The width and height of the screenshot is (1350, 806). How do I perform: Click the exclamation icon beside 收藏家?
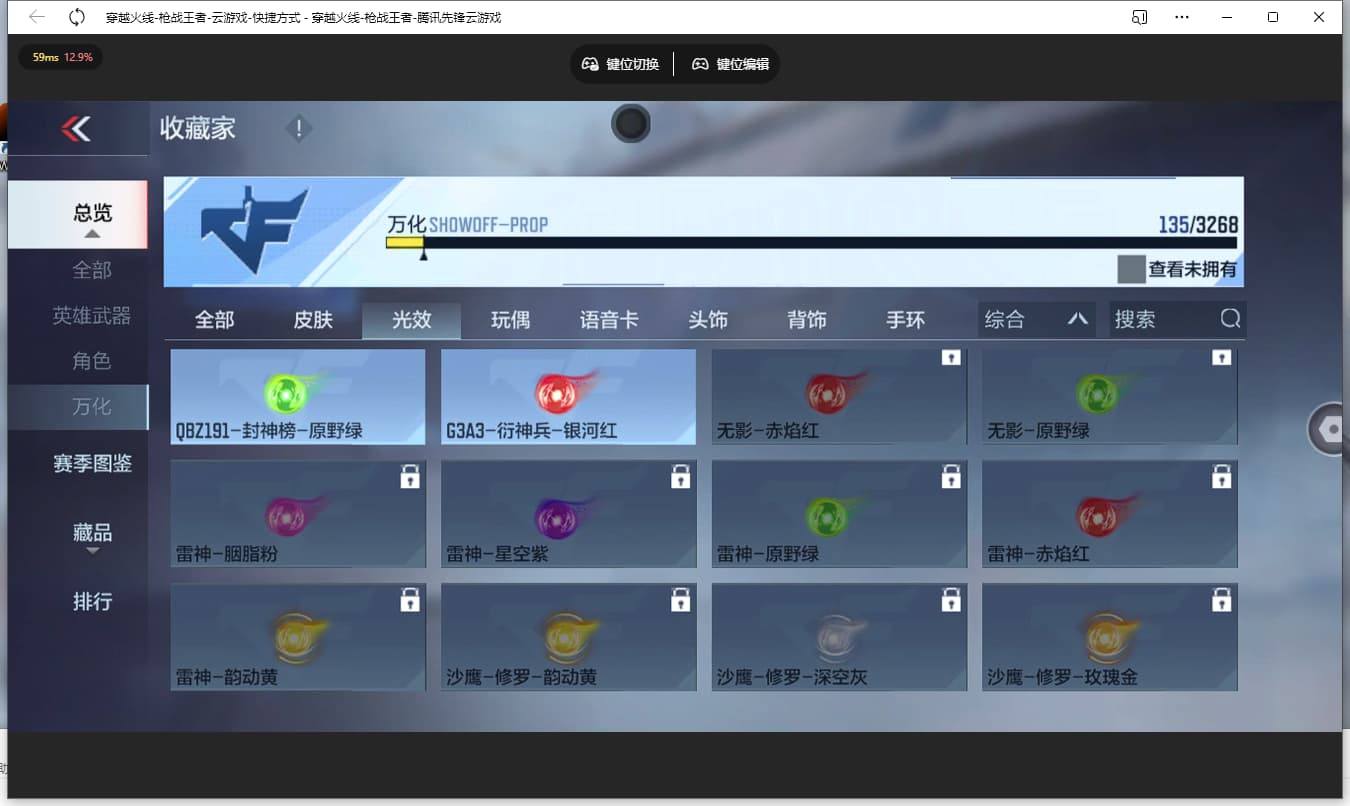tap(298, 128)
